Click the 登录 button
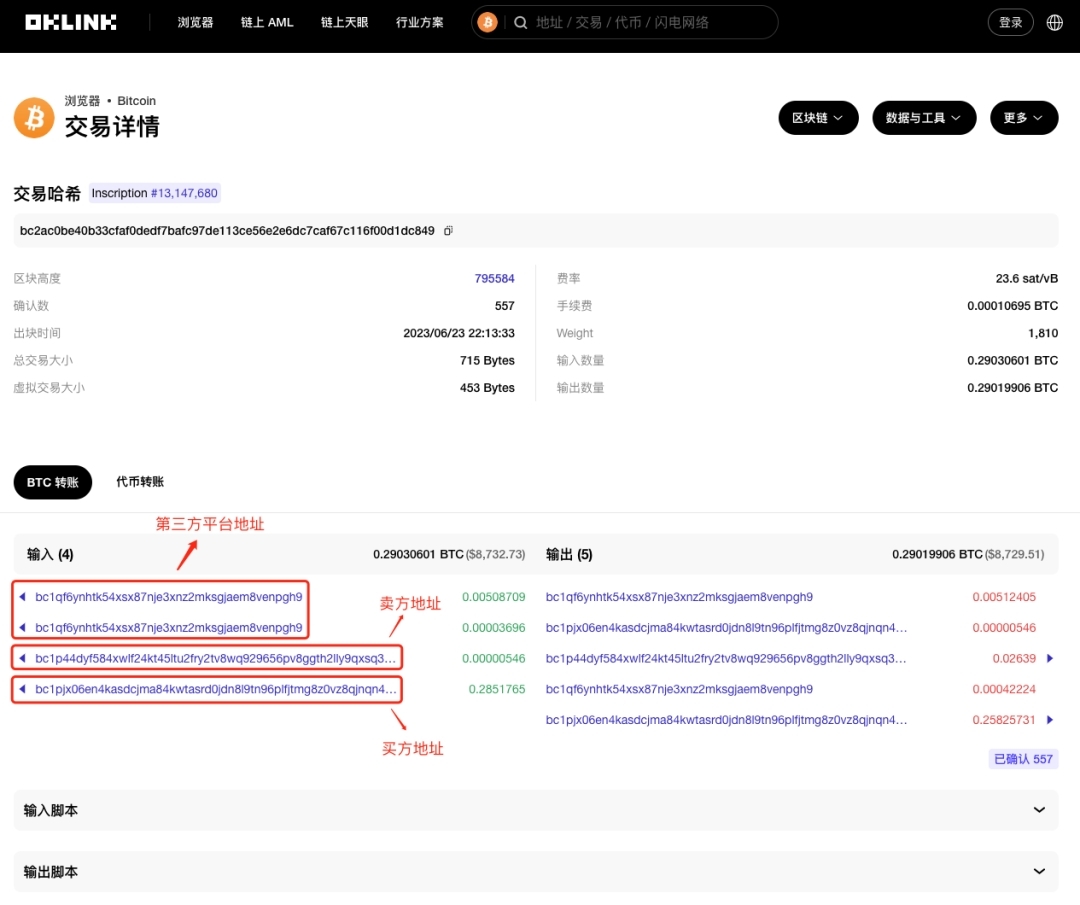The image size is (1080, 905). pyautogui.click(x=1010, y=21)
